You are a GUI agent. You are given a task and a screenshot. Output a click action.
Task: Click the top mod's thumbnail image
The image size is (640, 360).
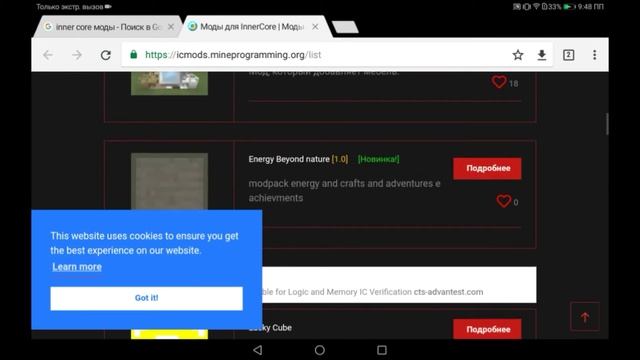(x=169, y=83)
